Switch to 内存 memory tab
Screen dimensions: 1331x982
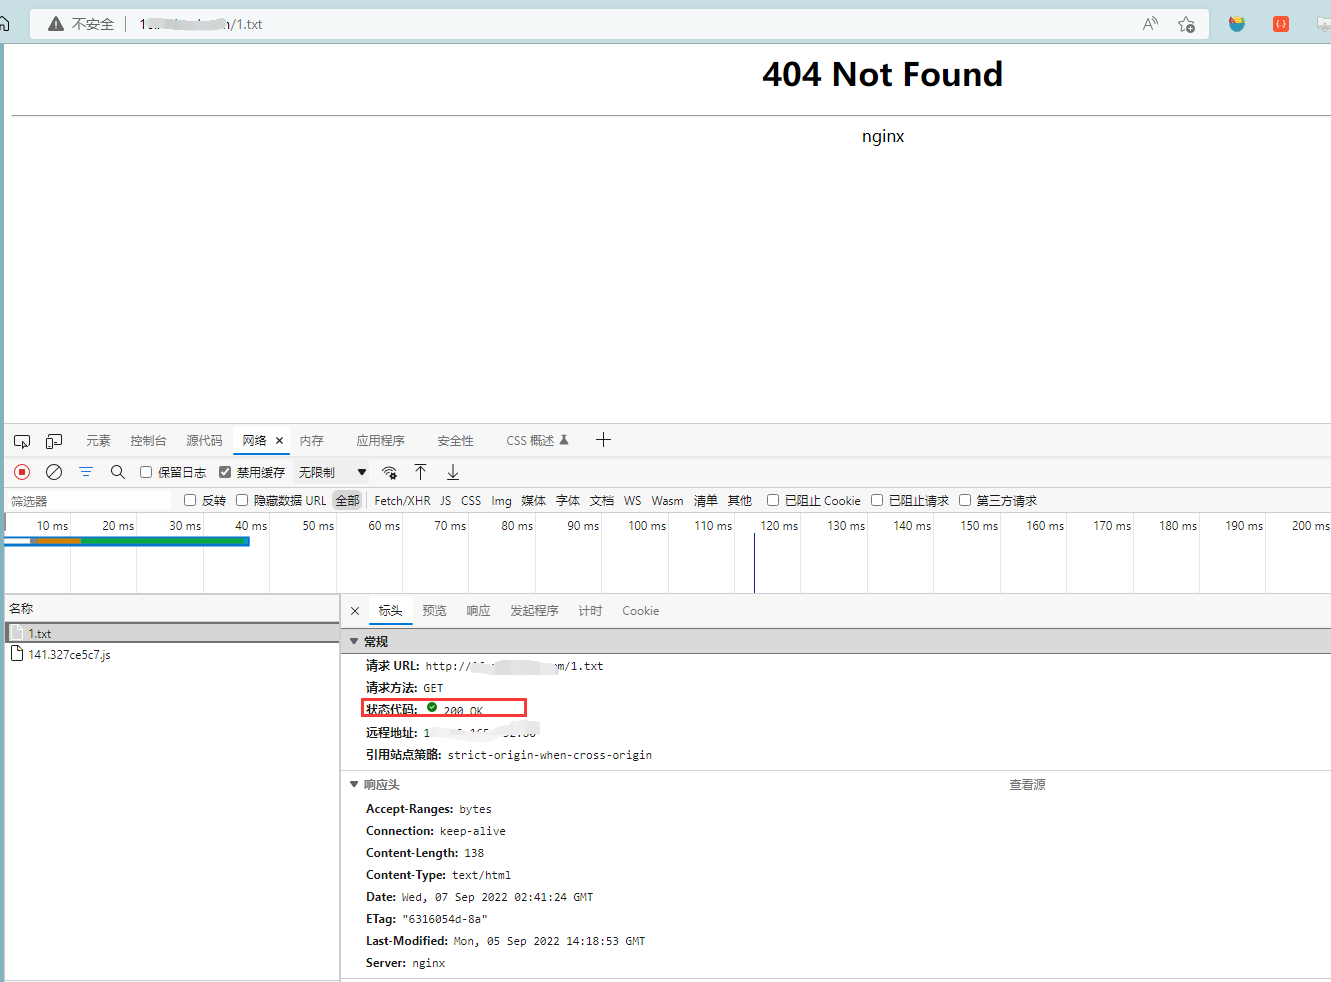pos(311,441)
